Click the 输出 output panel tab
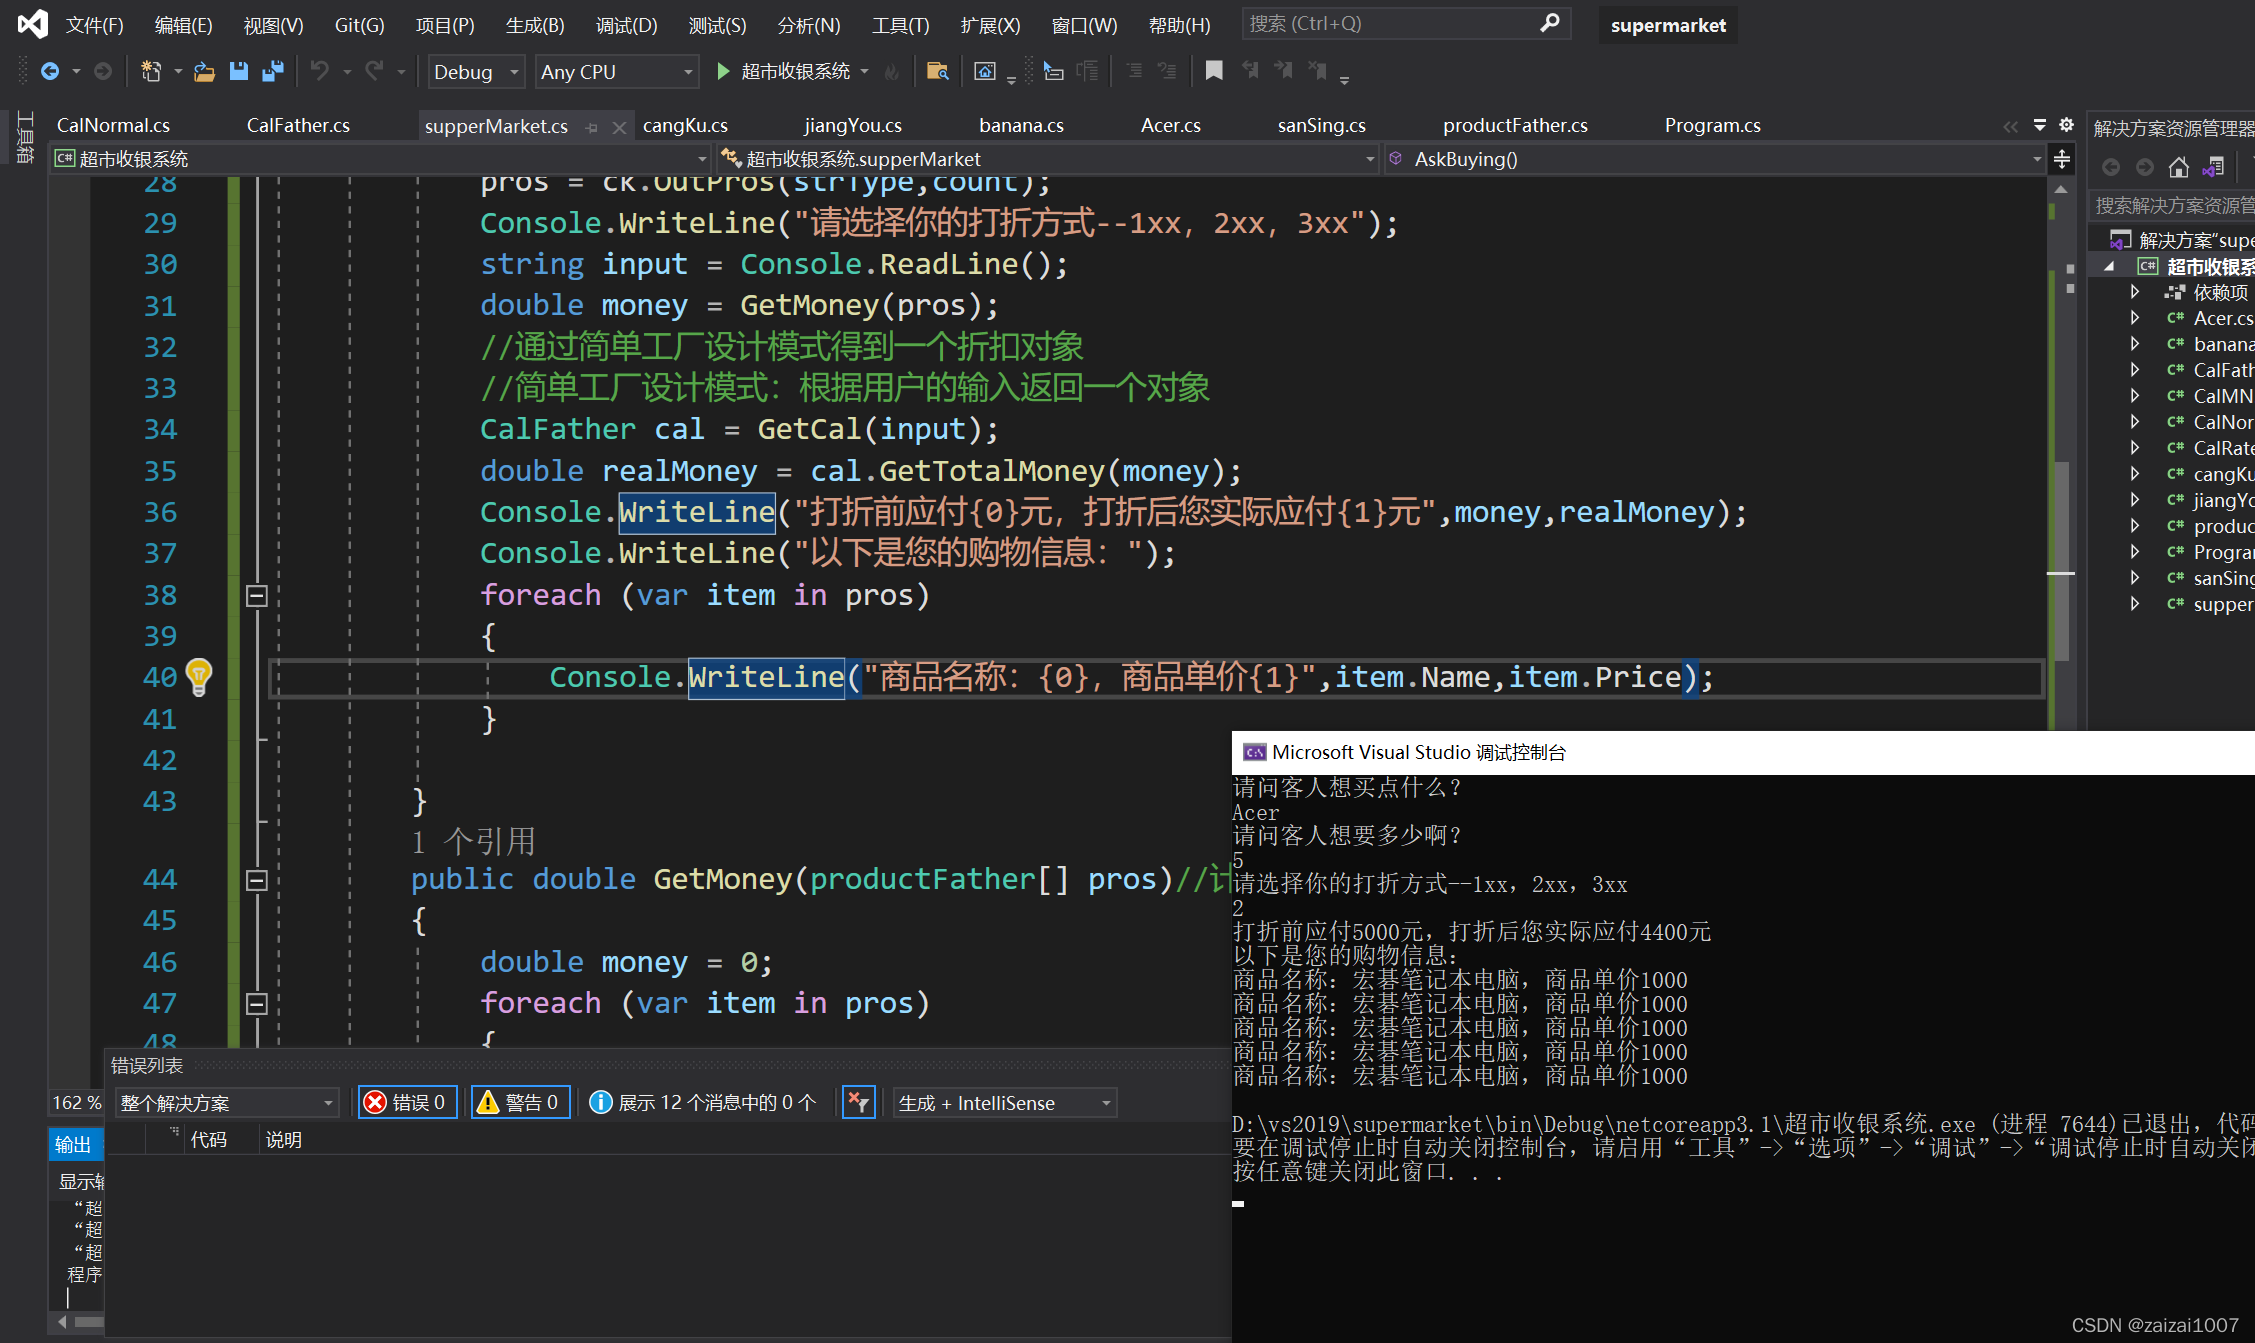The image size is (2255, 1343). (72, 1144)
